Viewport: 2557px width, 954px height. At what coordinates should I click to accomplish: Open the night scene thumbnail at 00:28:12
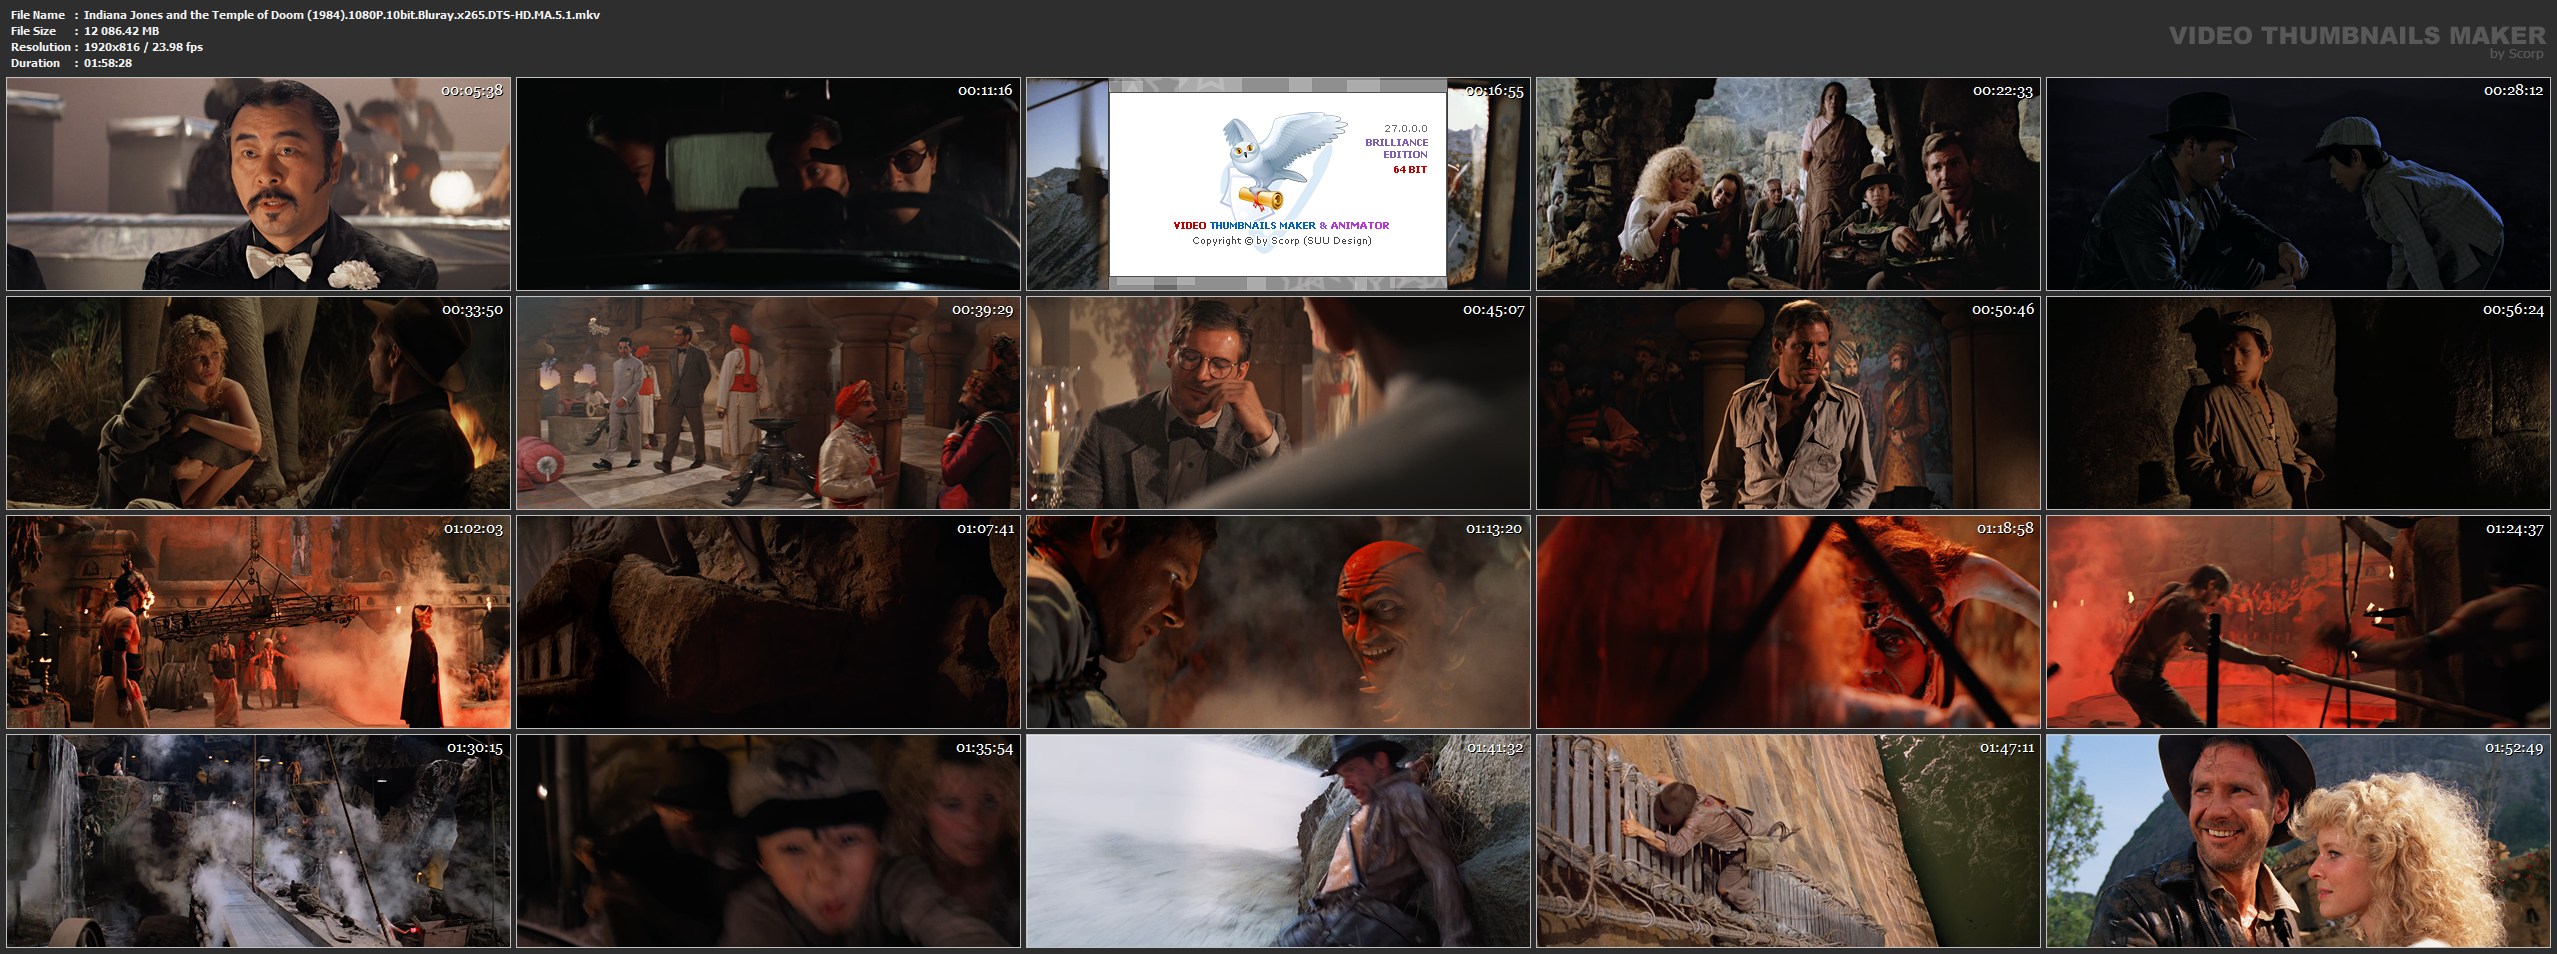[x=2298, y=184]
